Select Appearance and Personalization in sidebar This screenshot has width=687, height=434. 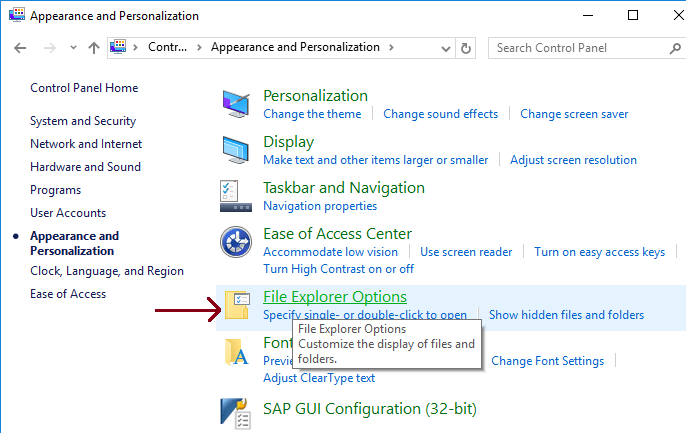[74, 243]
